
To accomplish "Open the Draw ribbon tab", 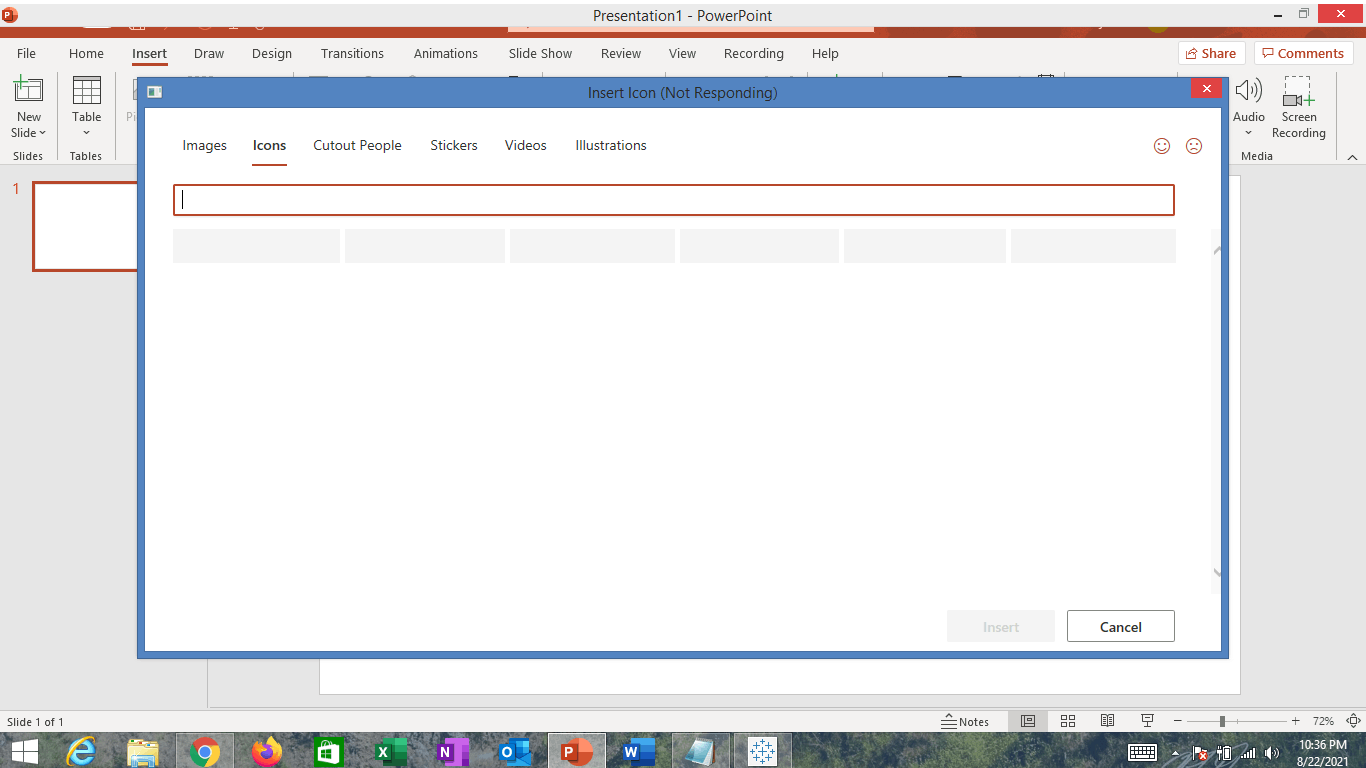I will [x=209, y=54].
